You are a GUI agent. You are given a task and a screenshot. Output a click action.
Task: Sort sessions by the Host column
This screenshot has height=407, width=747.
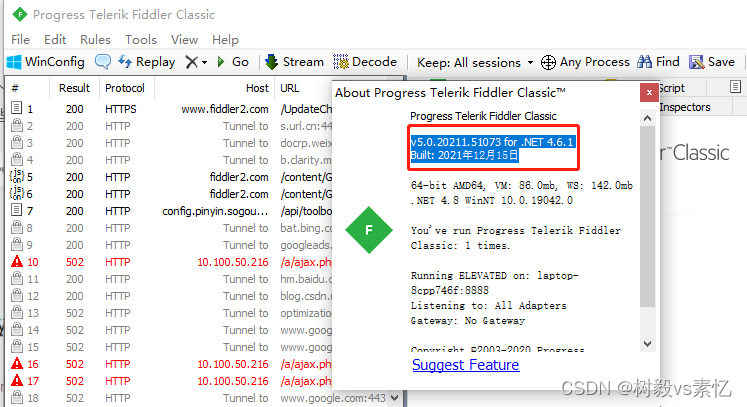pos(214,88)
